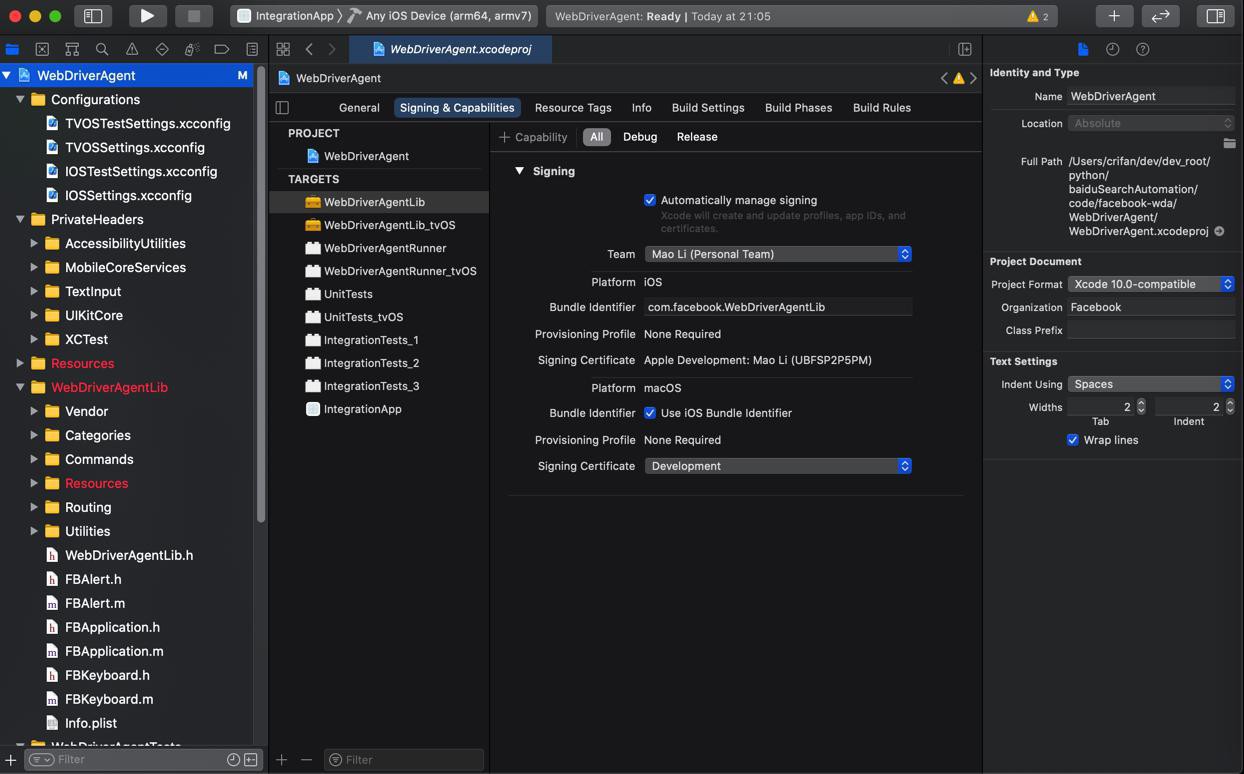Expand the red Resources folder below XCTest
The width and height of the screenshot is (1244, 774).
click(20, 363)
